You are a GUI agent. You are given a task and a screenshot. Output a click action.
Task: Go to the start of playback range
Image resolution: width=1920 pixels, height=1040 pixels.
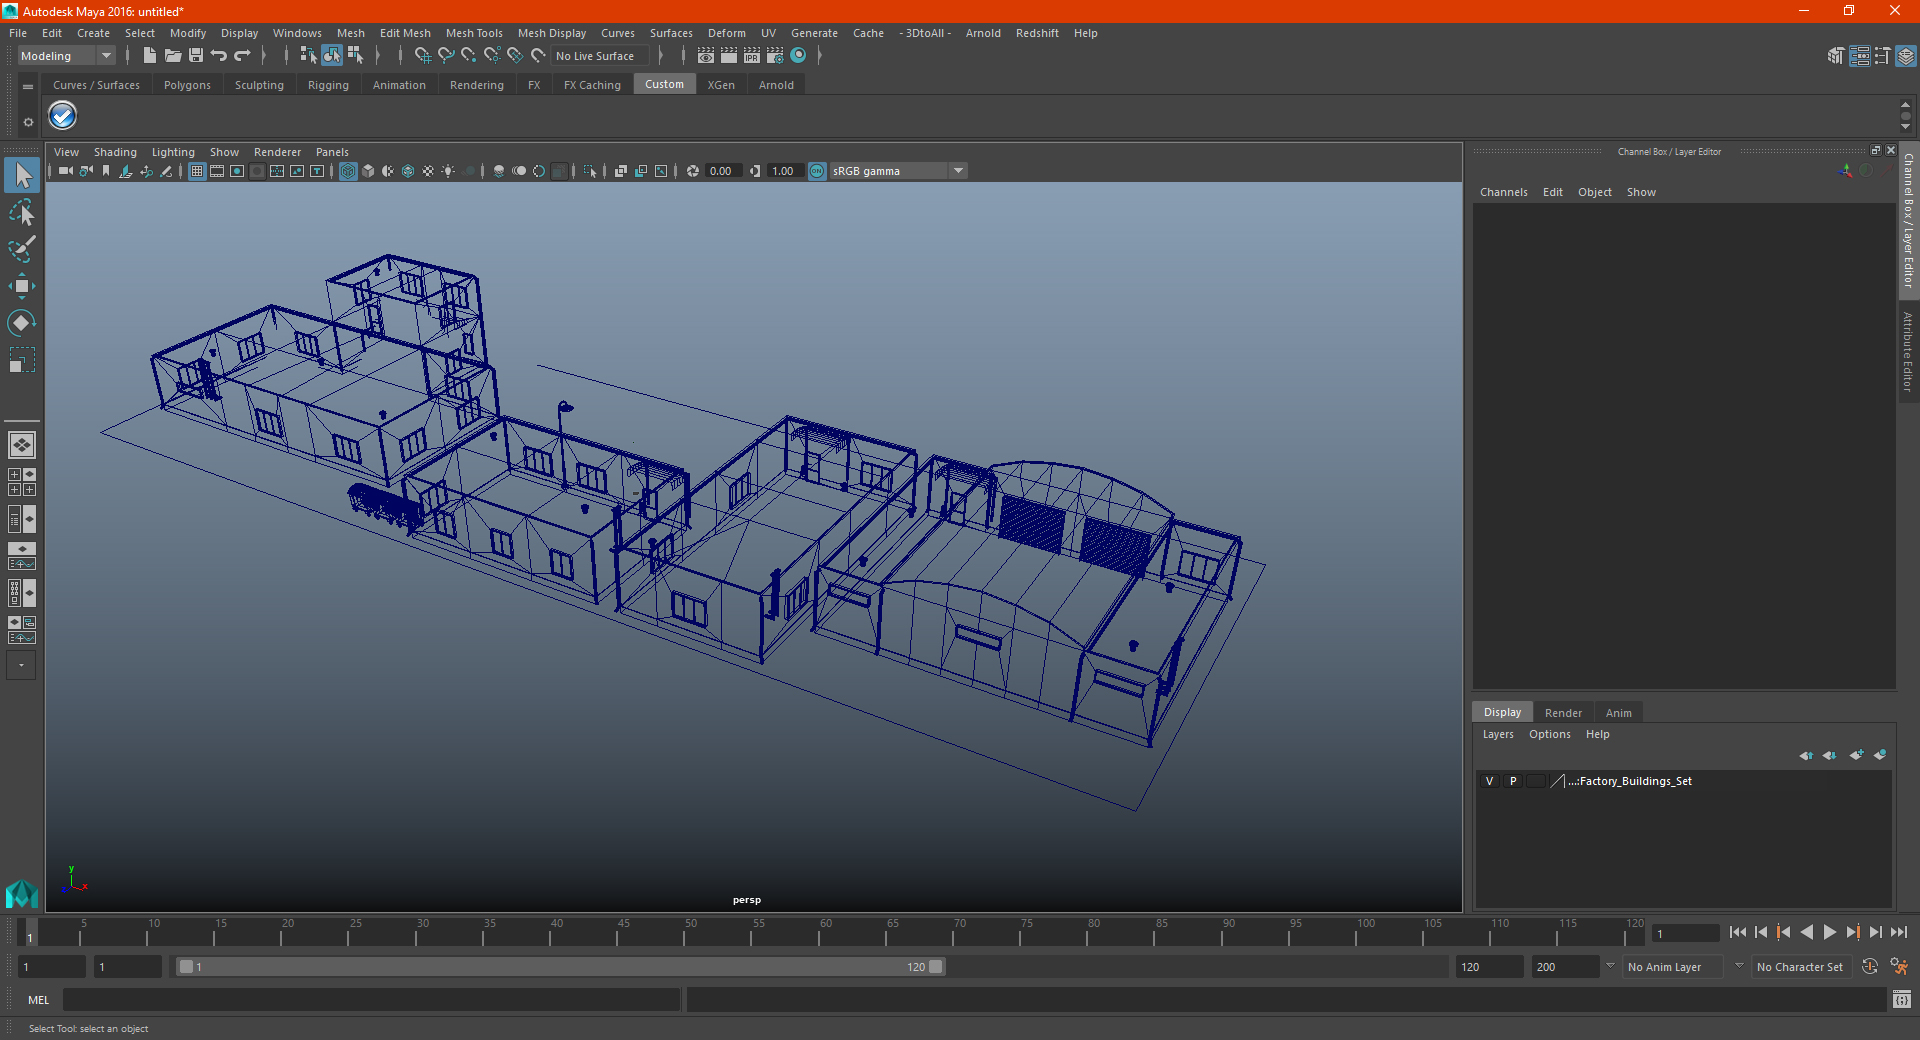point(1738,932)
